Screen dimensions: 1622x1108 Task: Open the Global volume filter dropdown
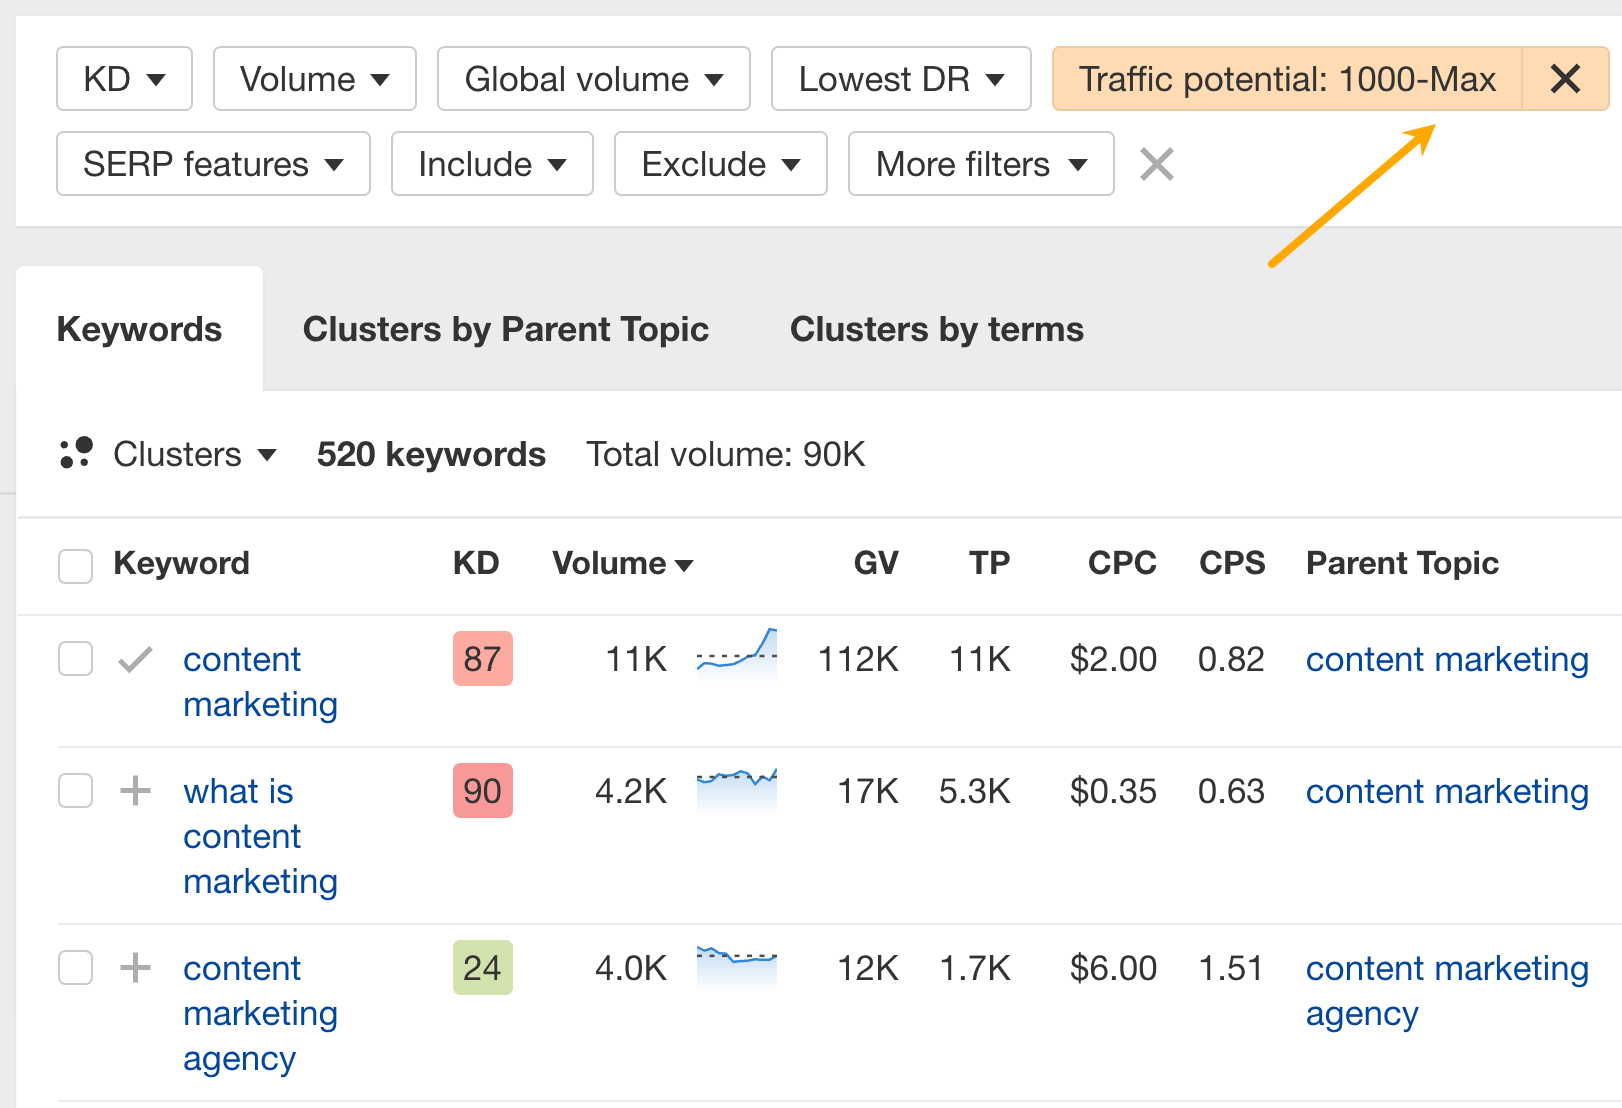click(594, 78)
